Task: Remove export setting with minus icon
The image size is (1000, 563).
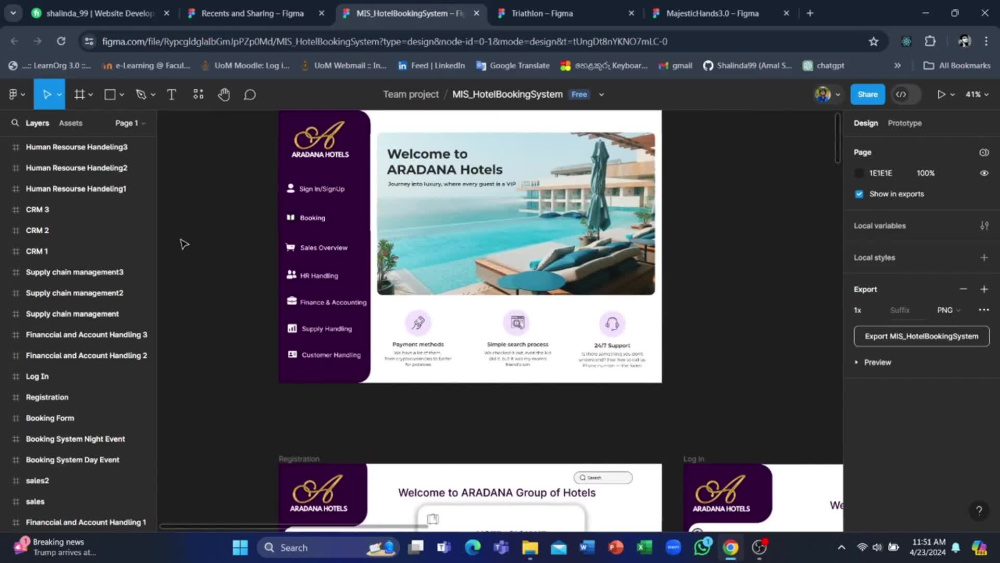Action: [963, 289]
